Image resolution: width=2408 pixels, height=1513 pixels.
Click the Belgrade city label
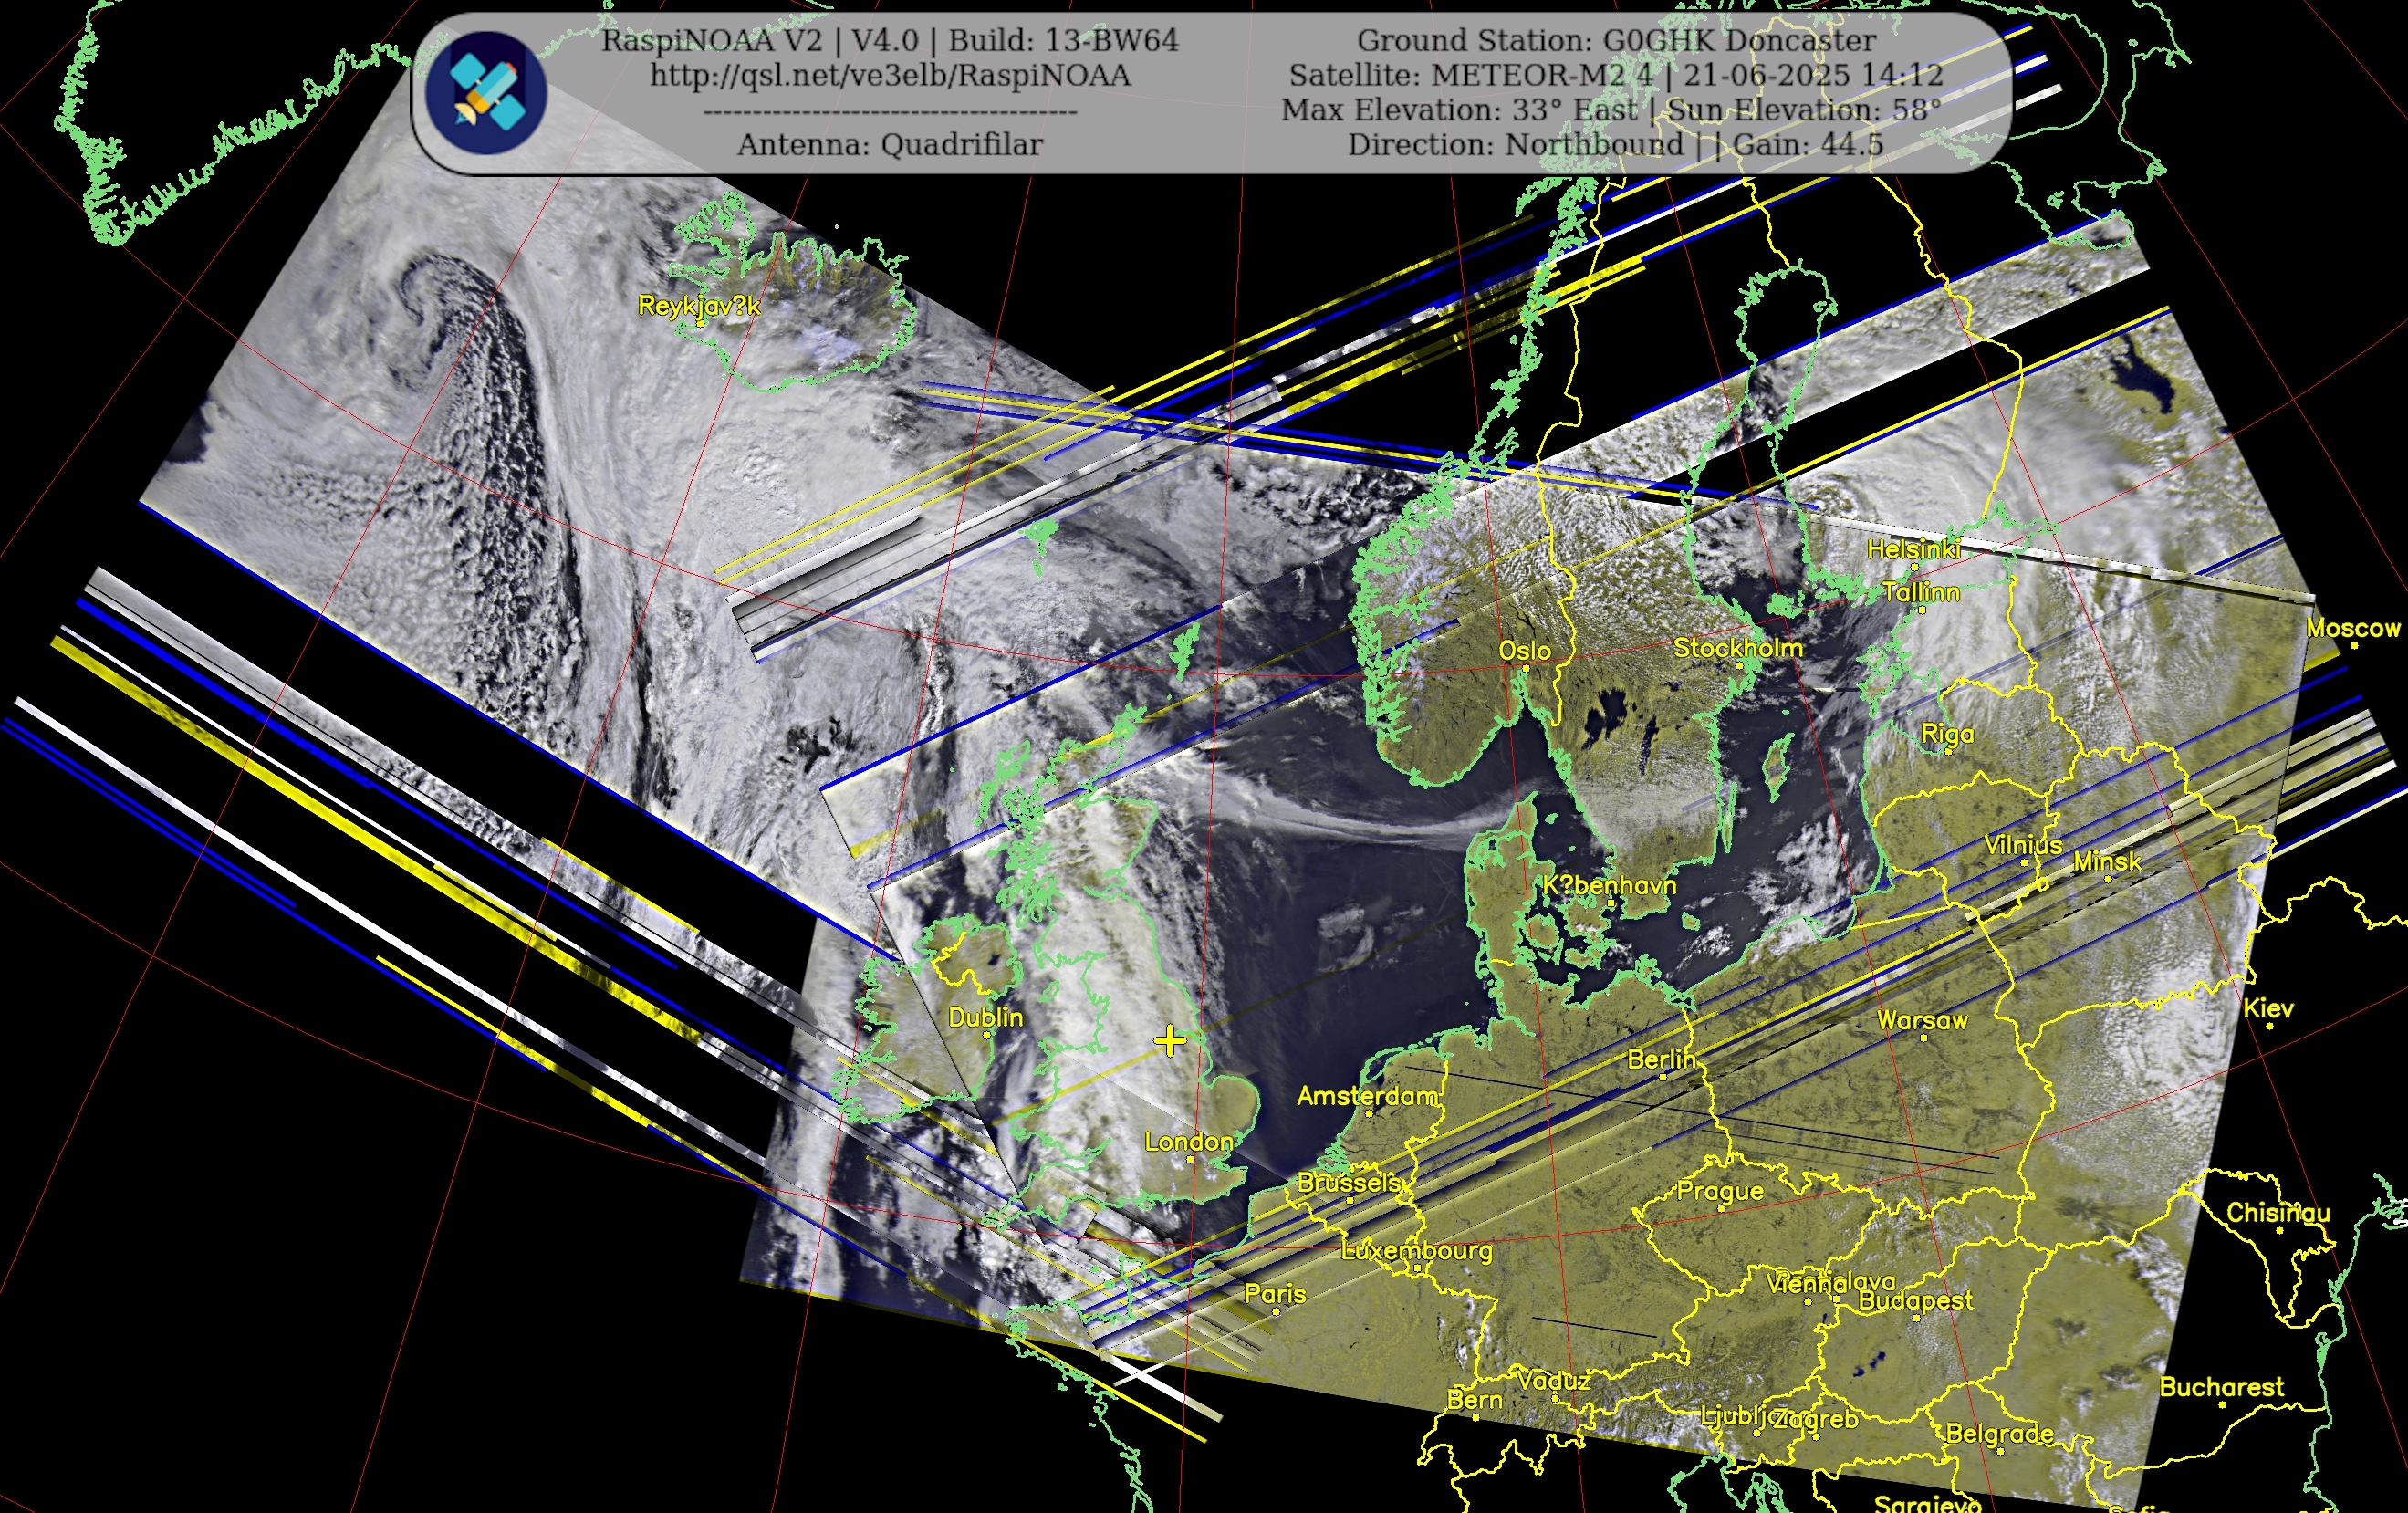click(x=1999, y=1433)
